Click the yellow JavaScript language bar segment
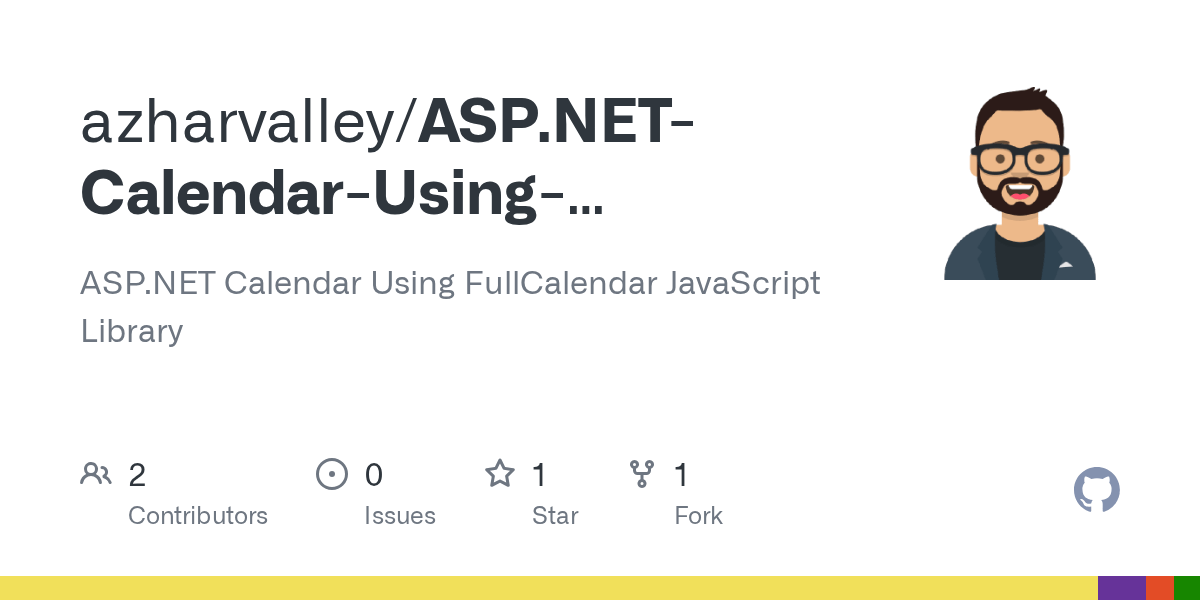The width and height of the screenshot is (1200, 600). (x=549, y=588)
